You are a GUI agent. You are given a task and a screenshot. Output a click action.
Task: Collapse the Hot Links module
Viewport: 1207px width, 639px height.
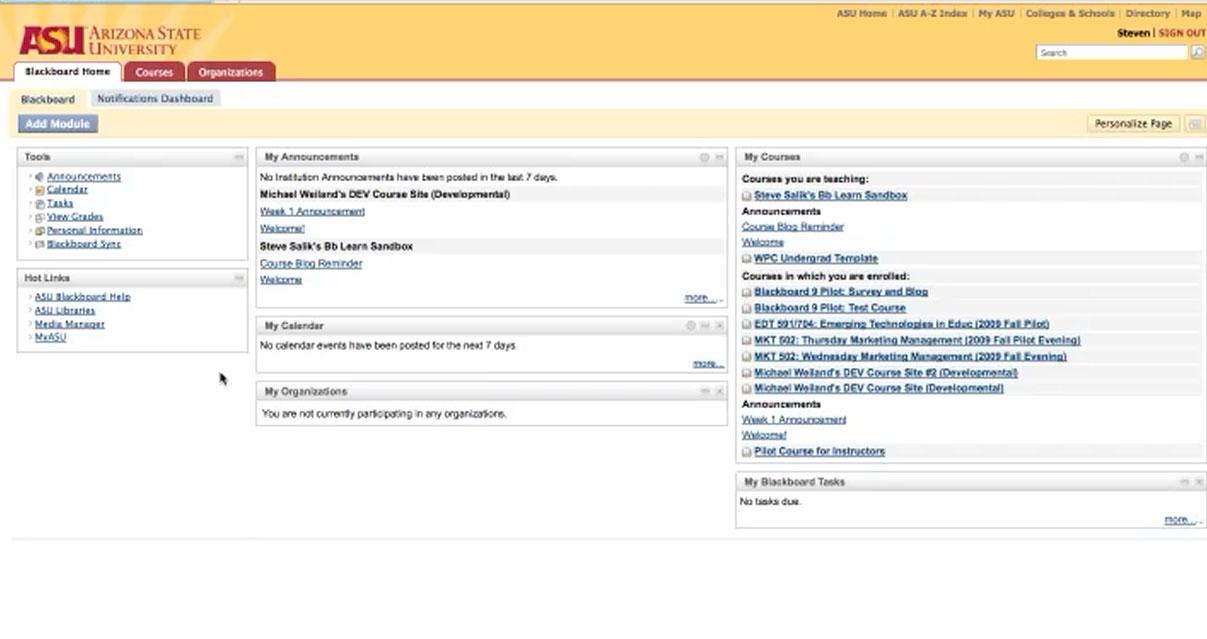[239, 278]
